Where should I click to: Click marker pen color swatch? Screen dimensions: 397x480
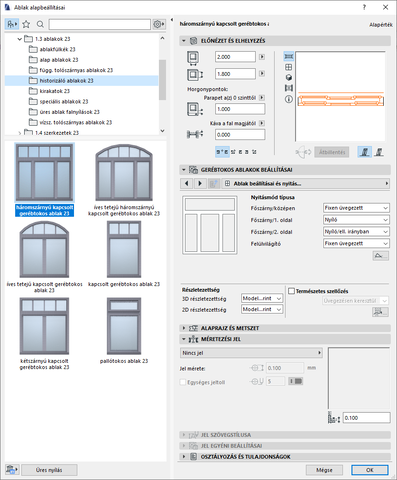click(296, 381)
